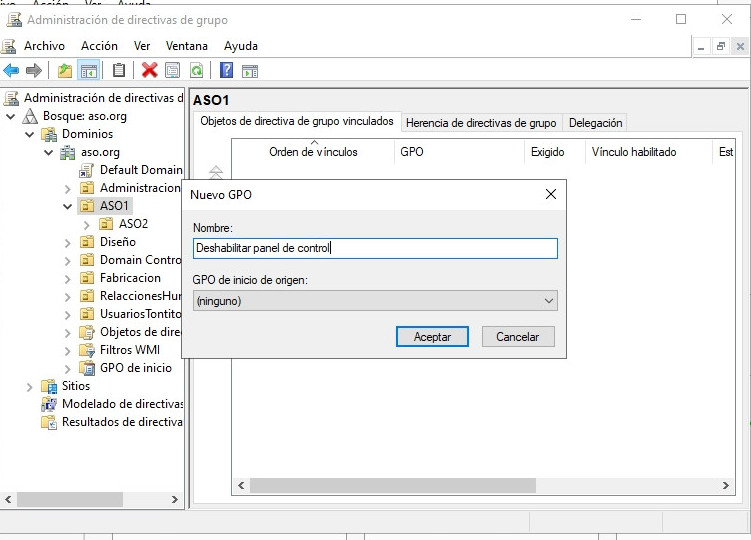This screenshot has height=540, width=751.
Task: Click the clipboard paste toolbar icon
Action: point(119,70)
